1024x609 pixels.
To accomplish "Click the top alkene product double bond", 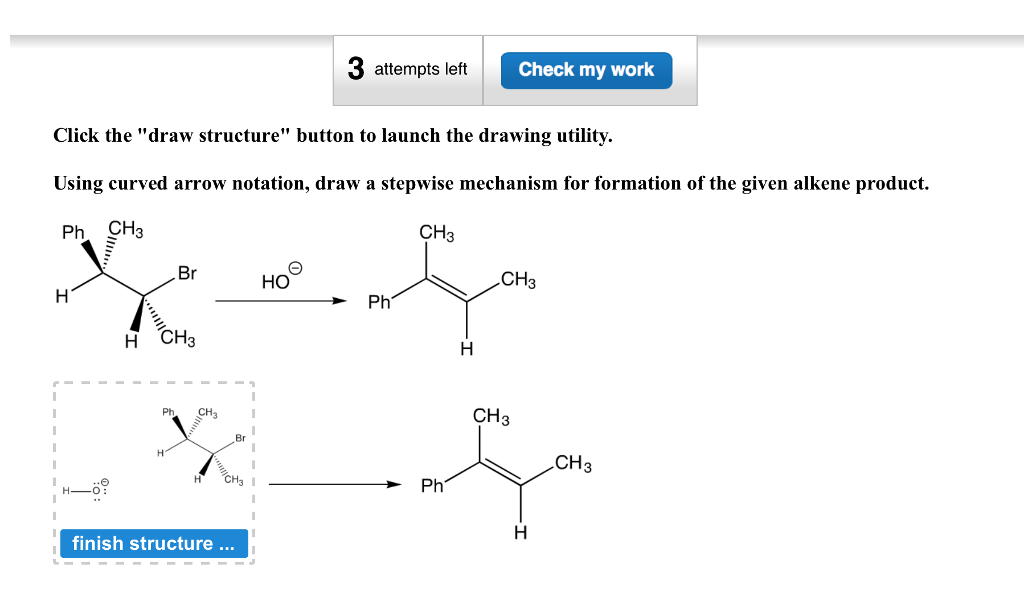I will pos(447,289).
